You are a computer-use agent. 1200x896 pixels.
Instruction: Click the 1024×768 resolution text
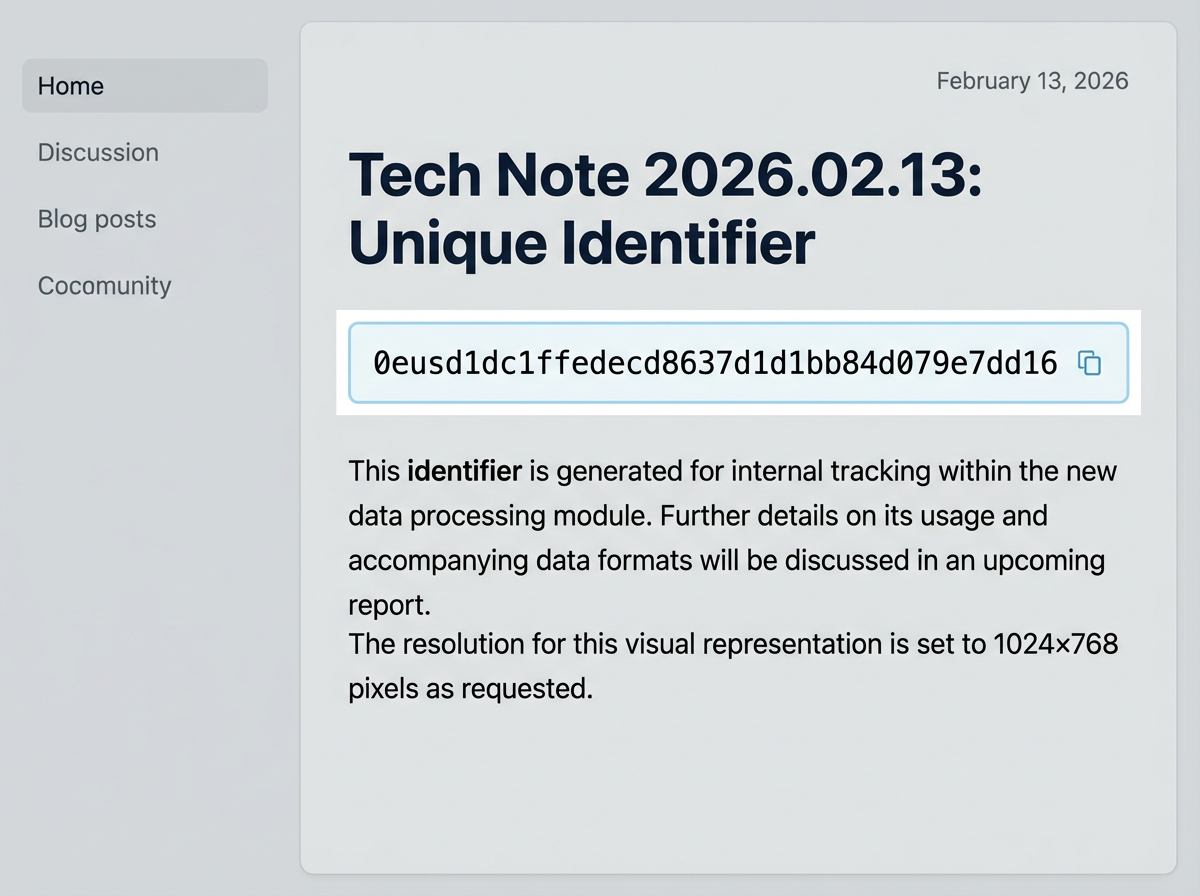click(x=1055, y=644)
